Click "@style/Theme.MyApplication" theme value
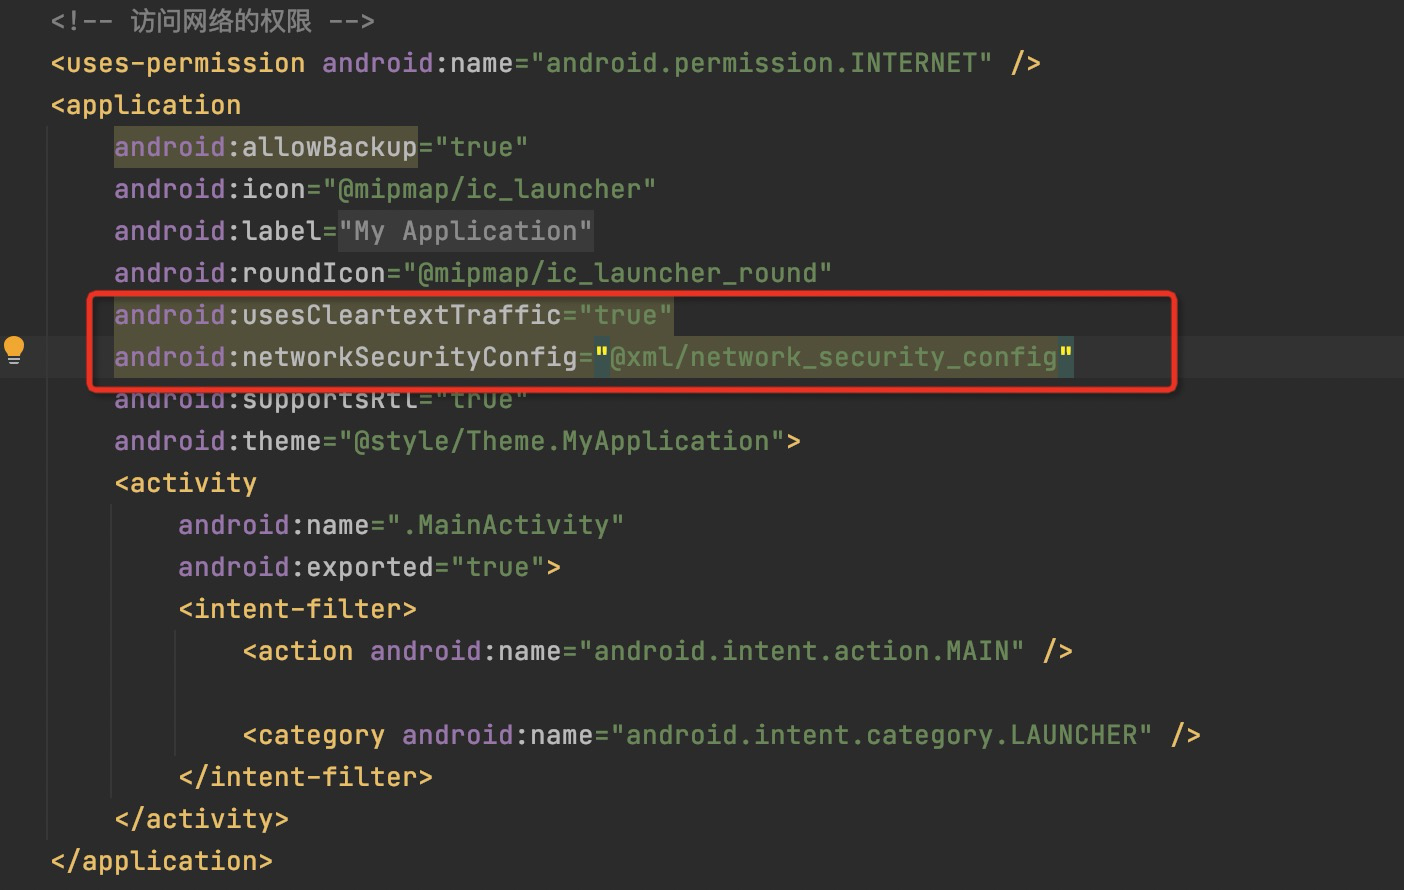 tap(562, 441)
